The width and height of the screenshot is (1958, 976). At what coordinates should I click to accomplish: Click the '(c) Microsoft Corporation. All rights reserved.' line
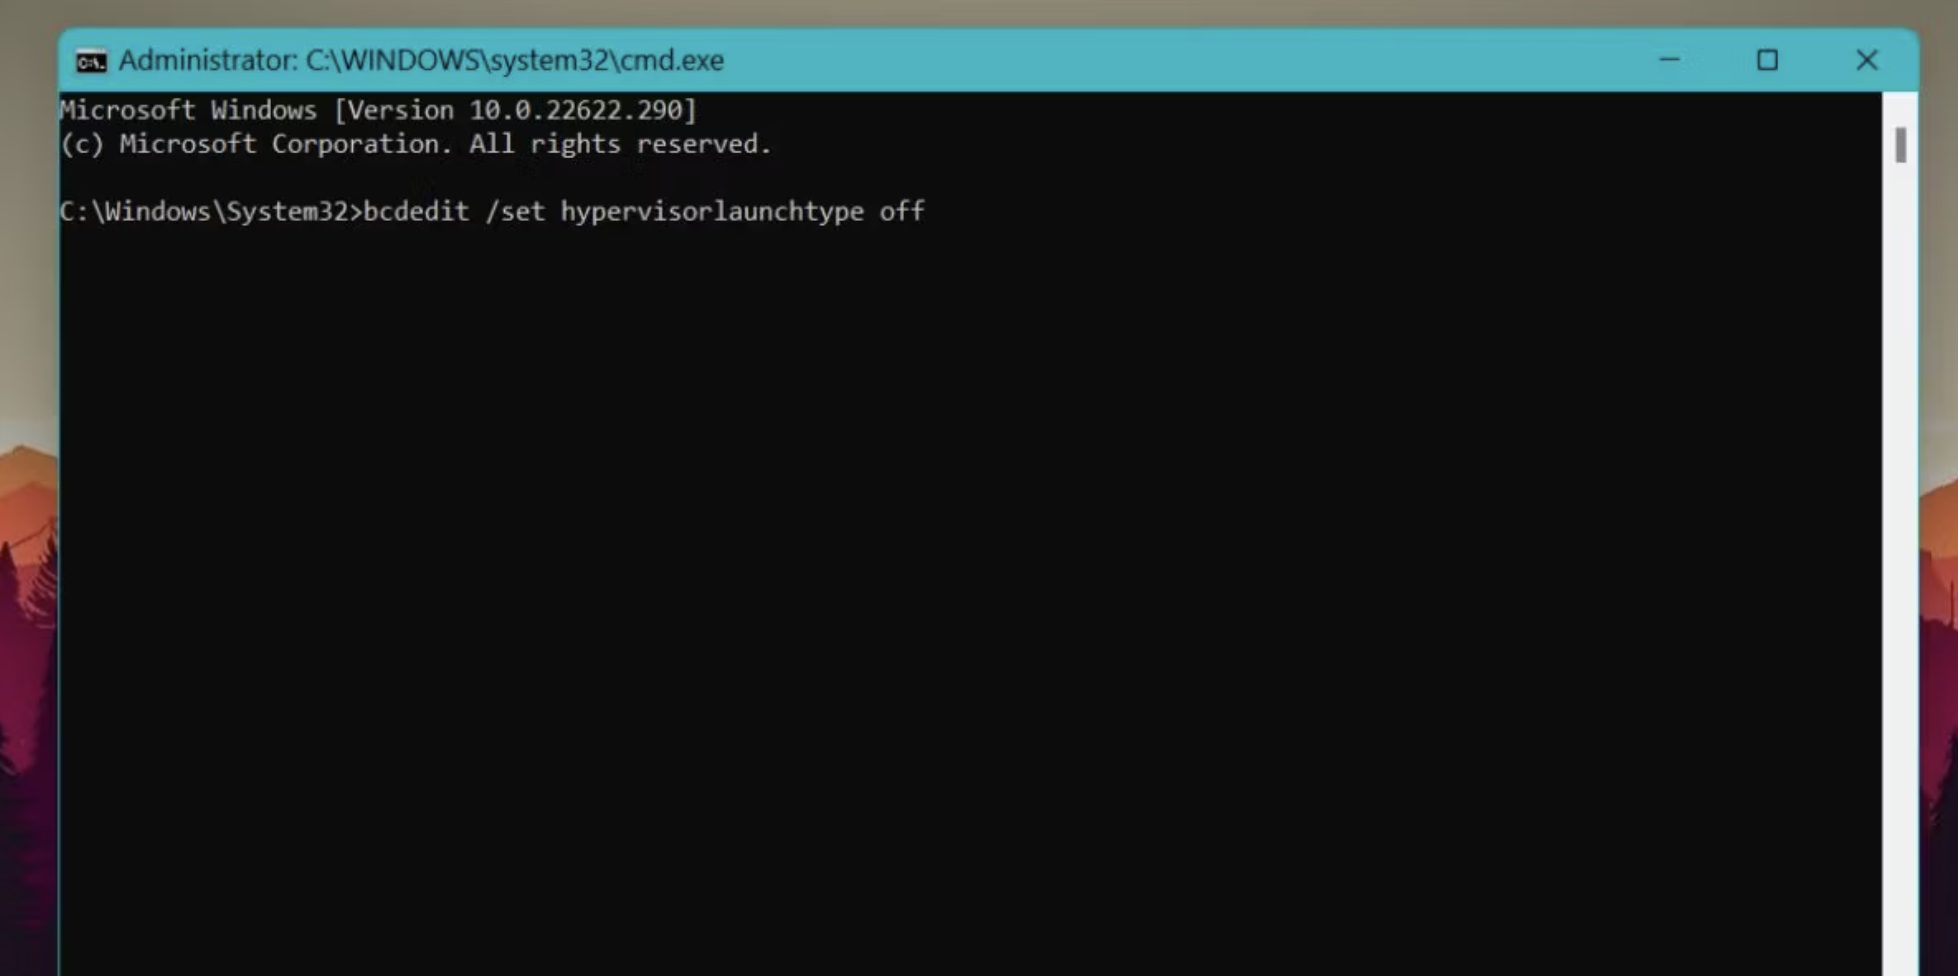coord(416,144)
